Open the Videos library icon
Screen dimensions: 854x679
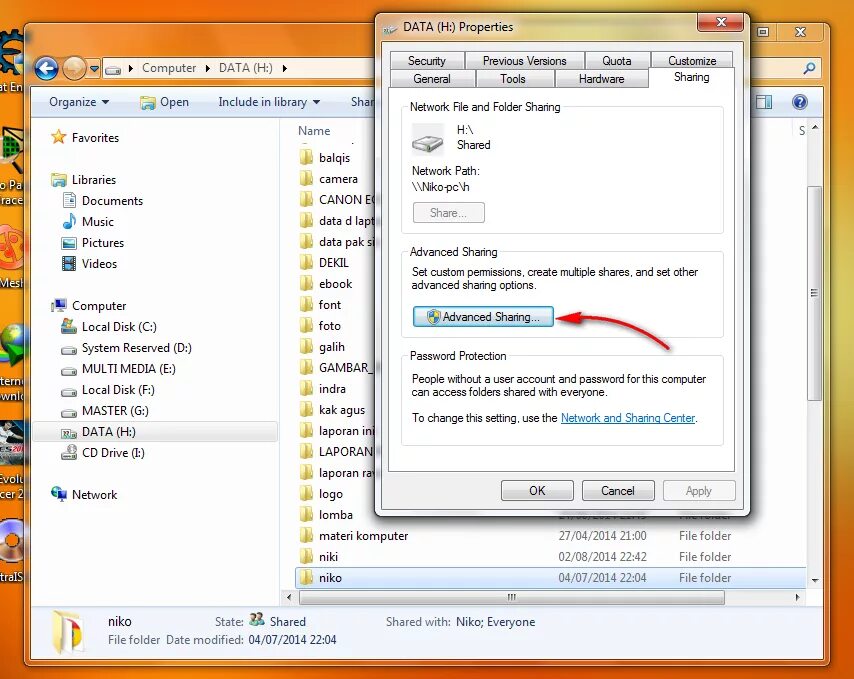(x=69, y=264)
